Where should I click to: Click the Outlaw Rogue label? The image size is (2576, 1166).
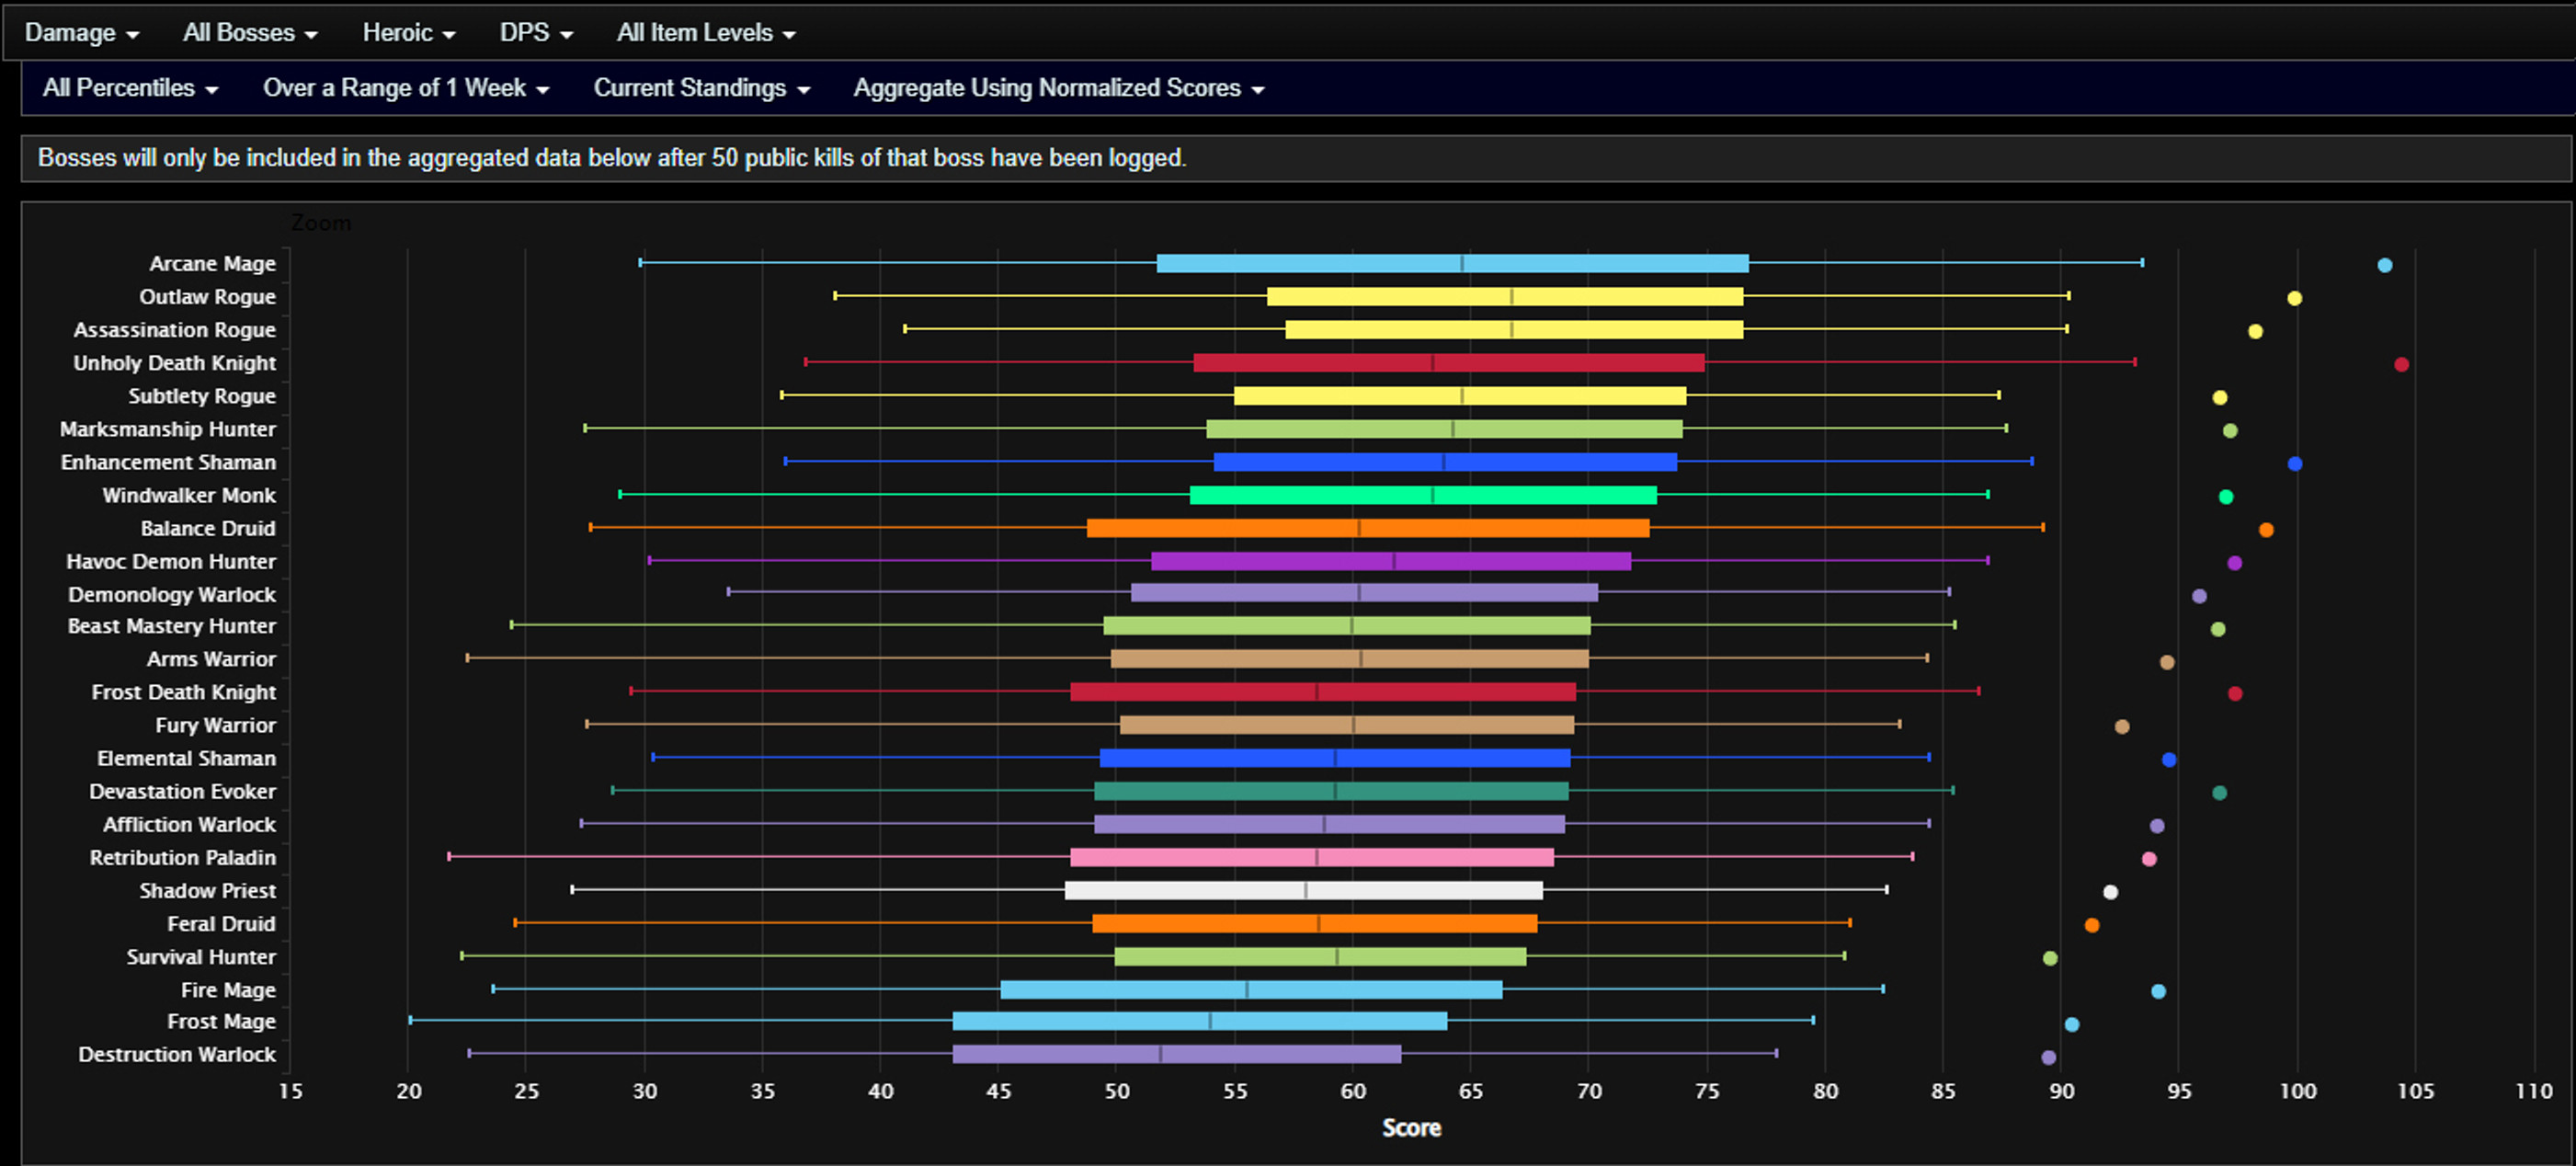207,297
